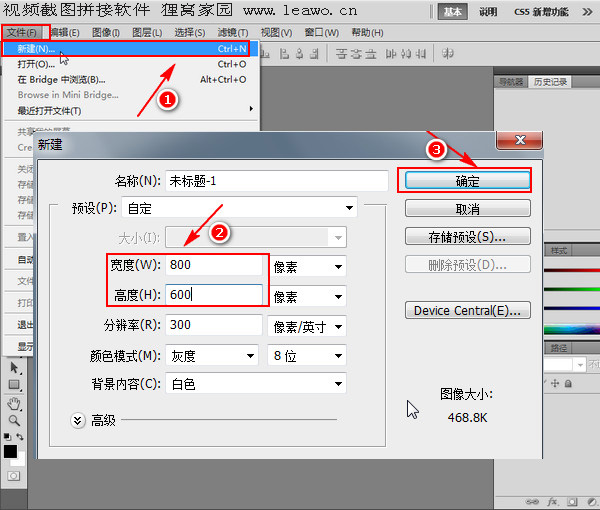Open the 编辑(E) menu

[65, 33]
